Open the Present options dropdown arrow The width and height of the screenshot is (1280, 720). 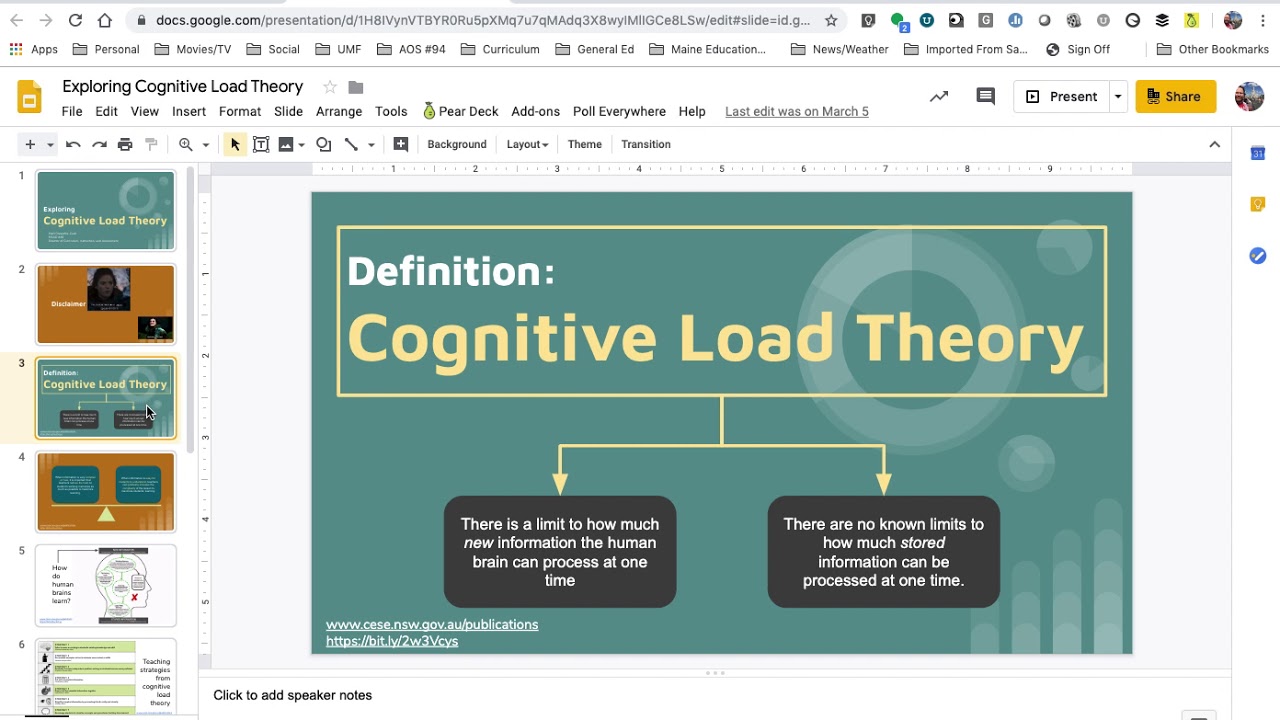[1118, 97]
